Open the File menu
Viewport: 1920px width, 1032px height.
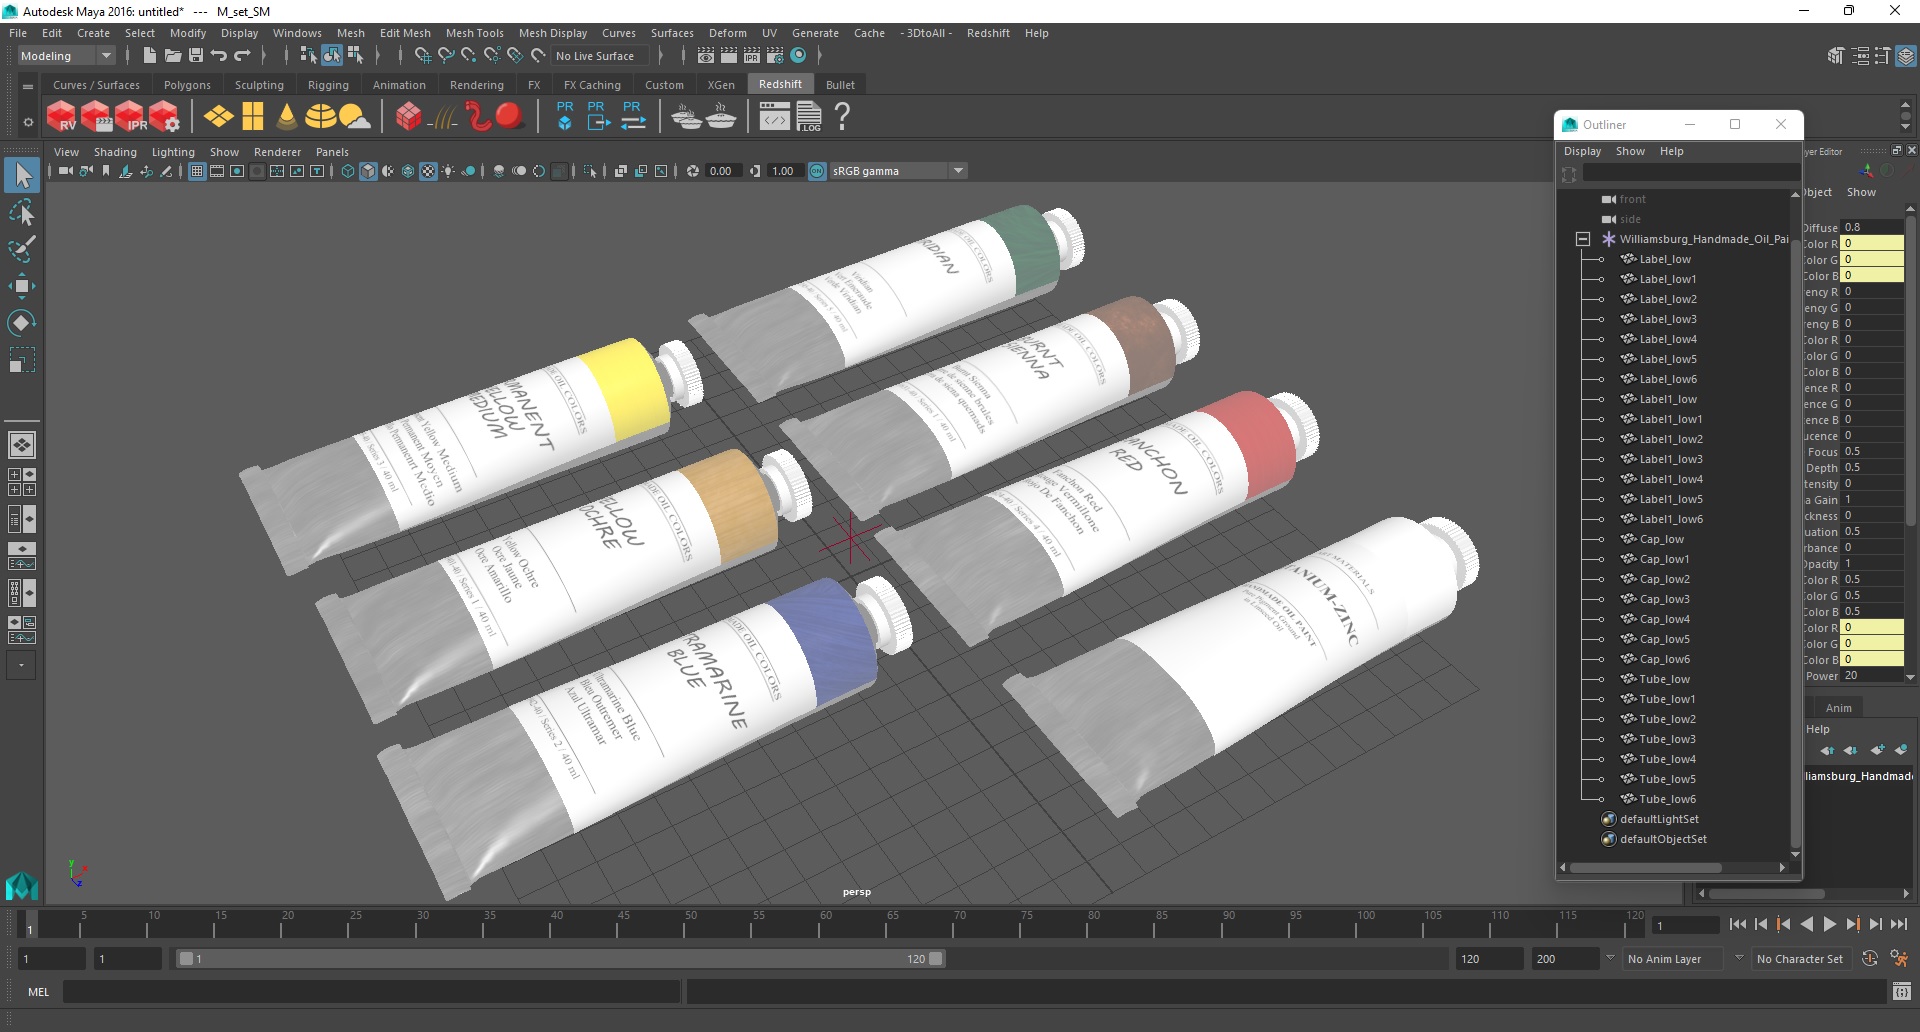(x=18, y=33)
